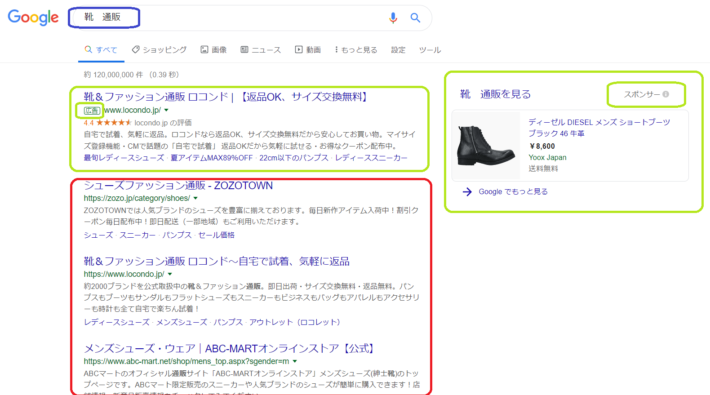Click the black DIESEL boot thumbnail
The image size is (710, 395).
point(486,145)
